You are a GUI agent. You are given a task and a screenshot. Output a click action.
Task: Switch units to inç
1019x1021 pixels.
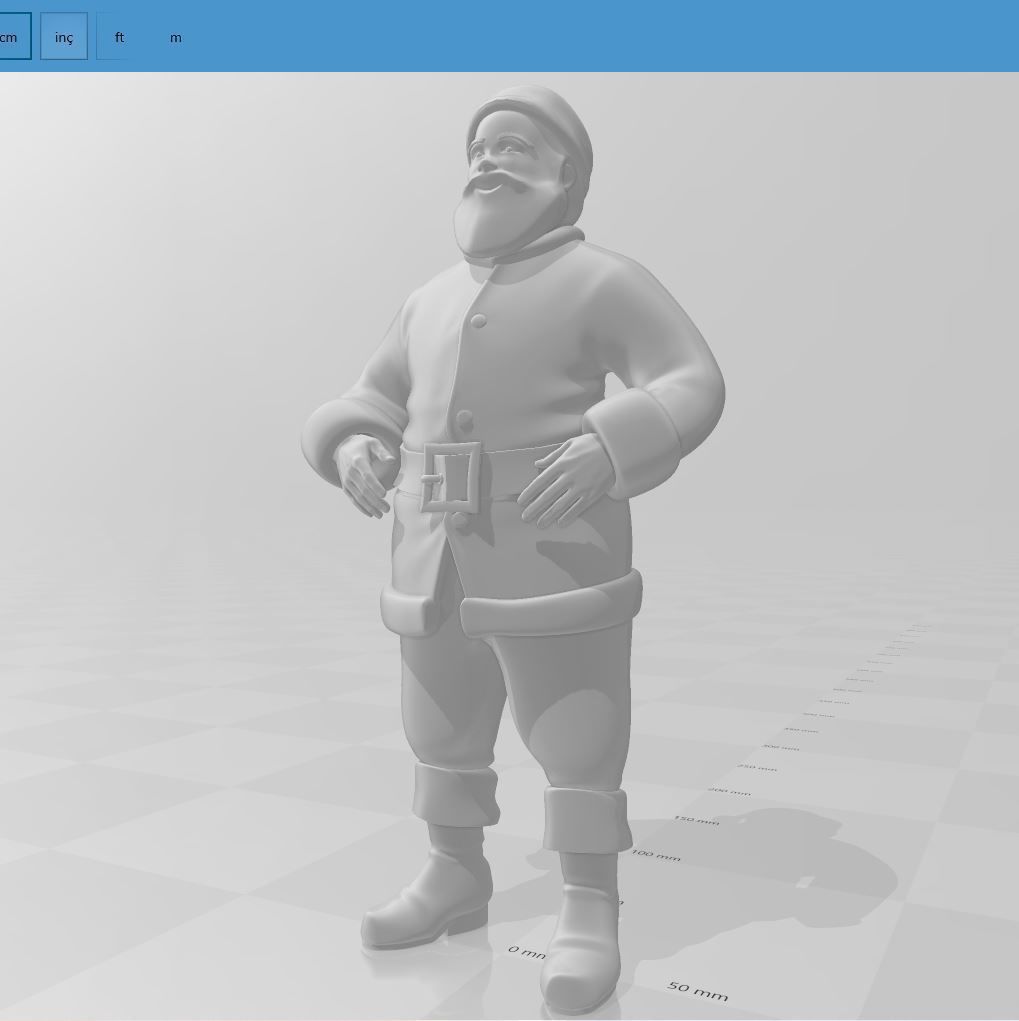pos(64,36)
